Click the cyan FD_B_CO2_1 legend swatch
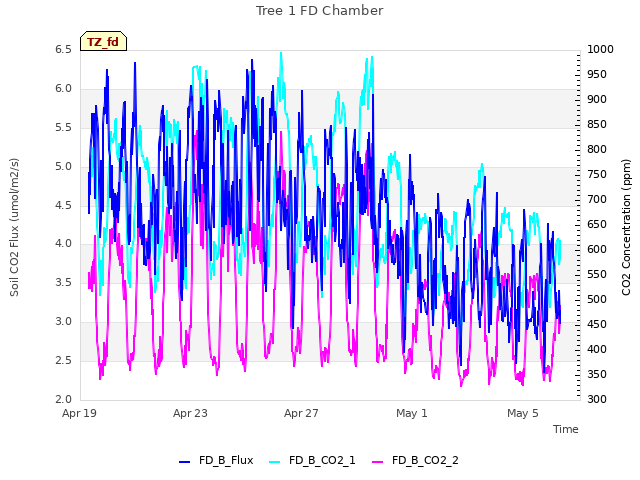640x480 pixels. 275,462
